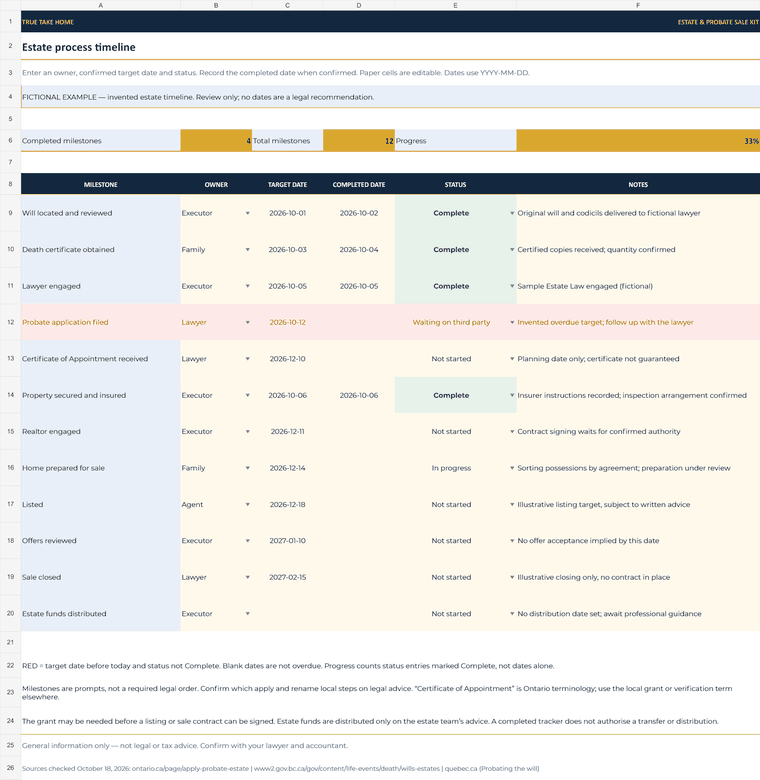Open owner dropdown for Home prepared for sale

tap(247, 468)
